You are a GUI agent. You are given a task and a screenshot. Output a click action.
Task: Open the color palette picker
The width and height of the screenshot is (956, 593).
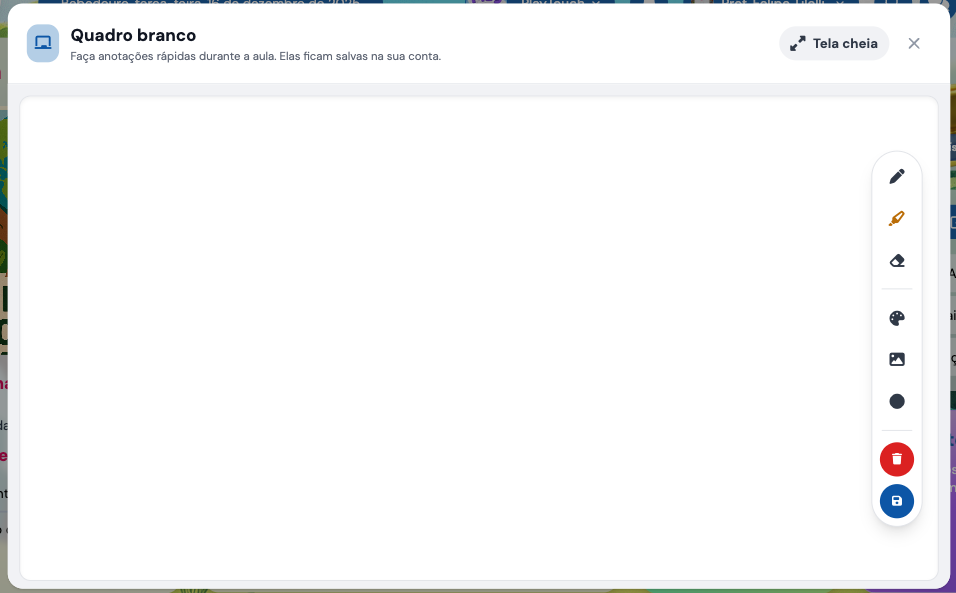[897, 319]
